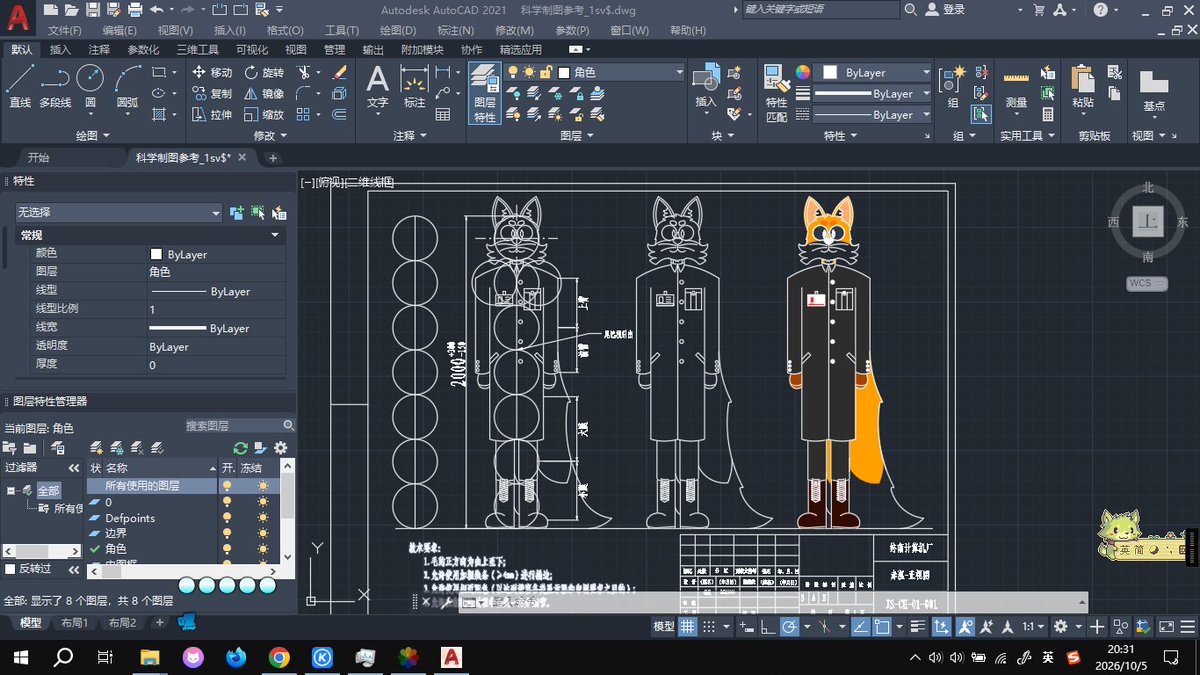Click the Move (移动) tool

pyautogui.click(x=212, y=72)
